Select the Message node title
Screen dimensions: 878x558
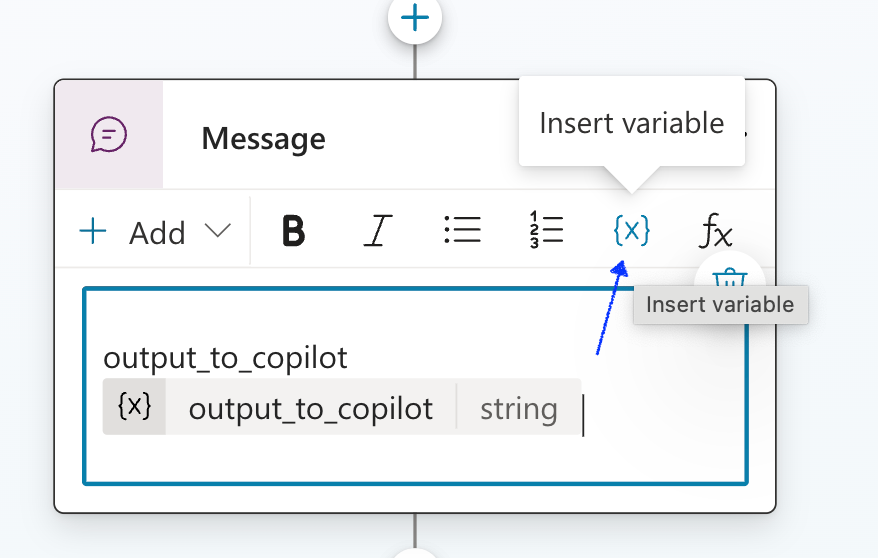coord(263,138)
